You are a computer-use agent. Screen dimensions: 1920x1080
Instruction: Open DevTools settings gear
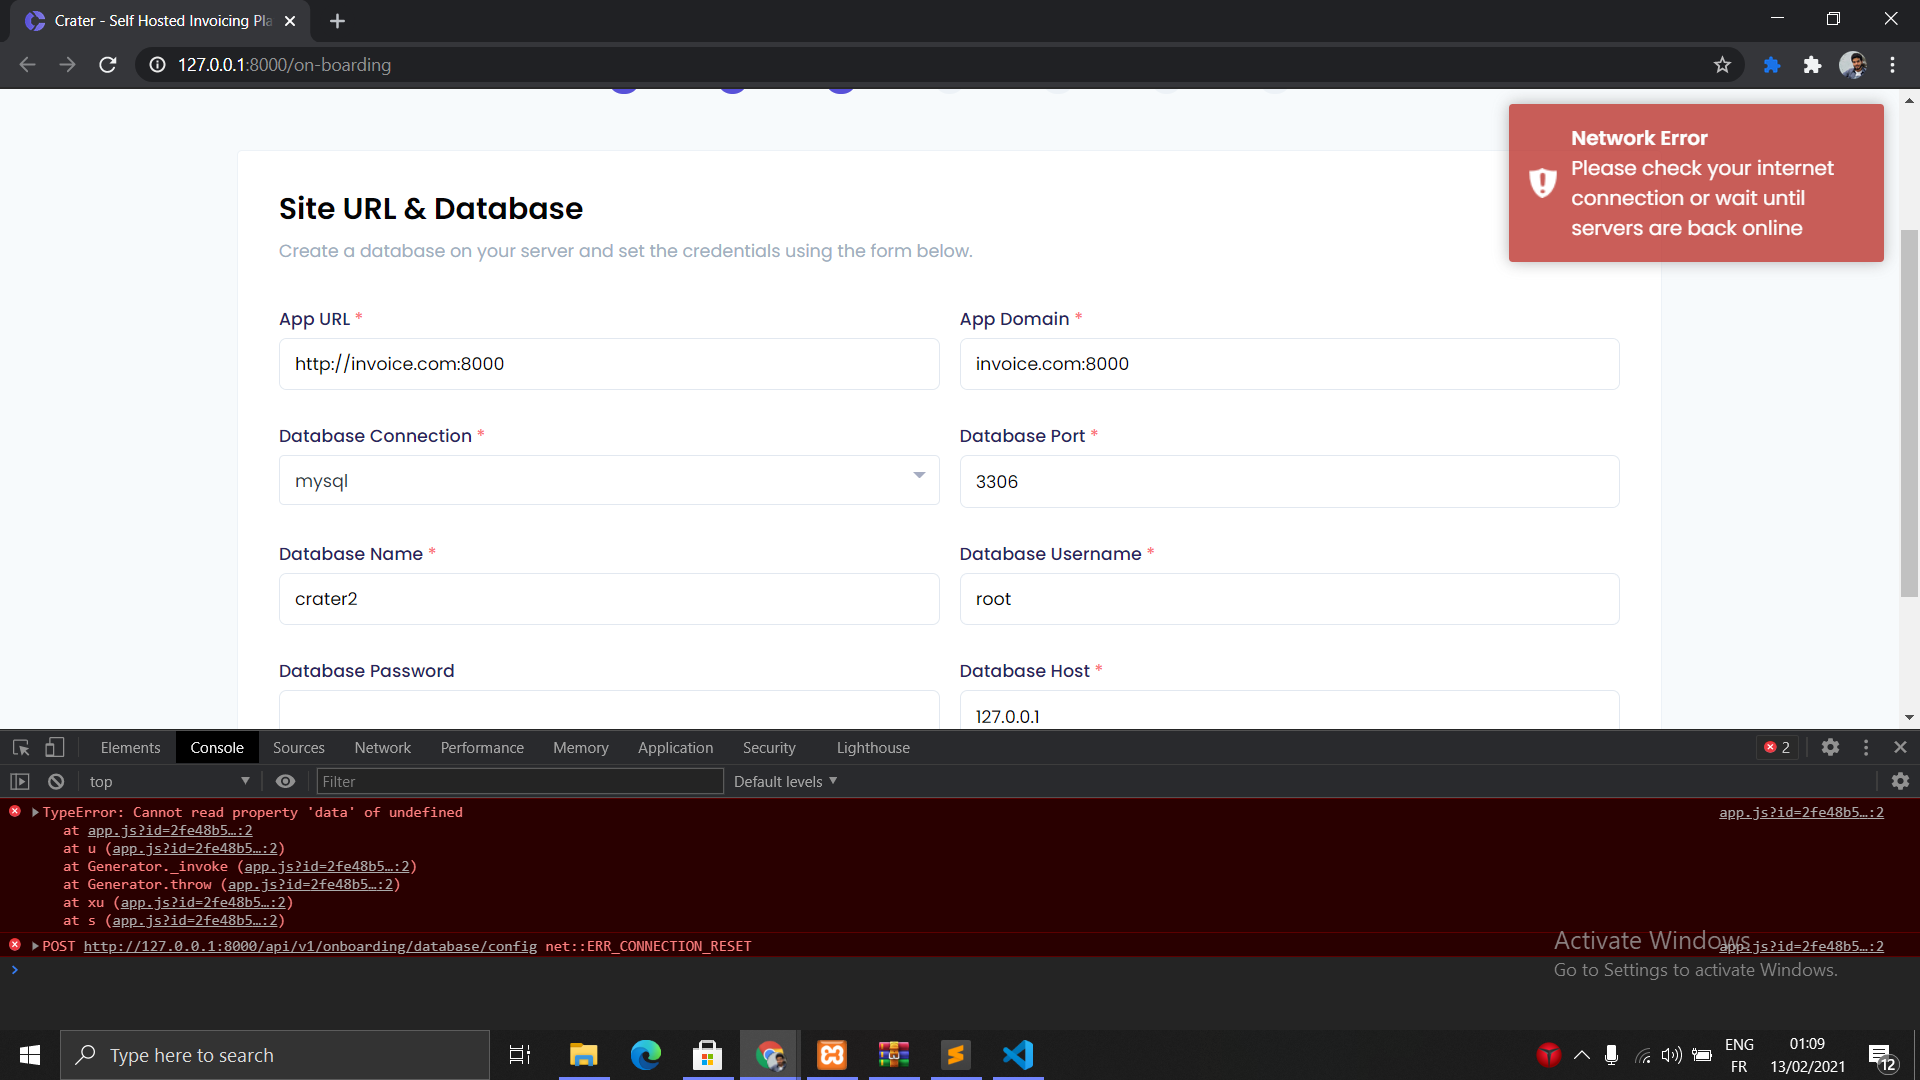pyautogui.click(x=1831, y=747)
